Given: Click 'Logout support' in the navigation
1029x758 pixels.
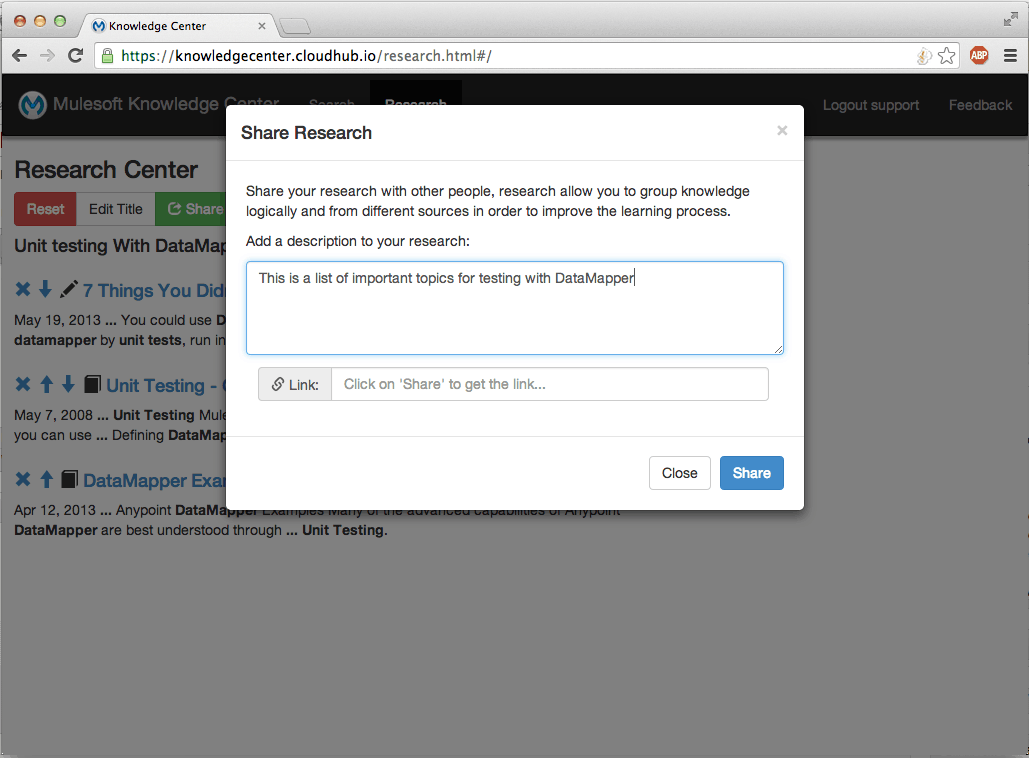Looking at the screenshot, I should point(870,104).
